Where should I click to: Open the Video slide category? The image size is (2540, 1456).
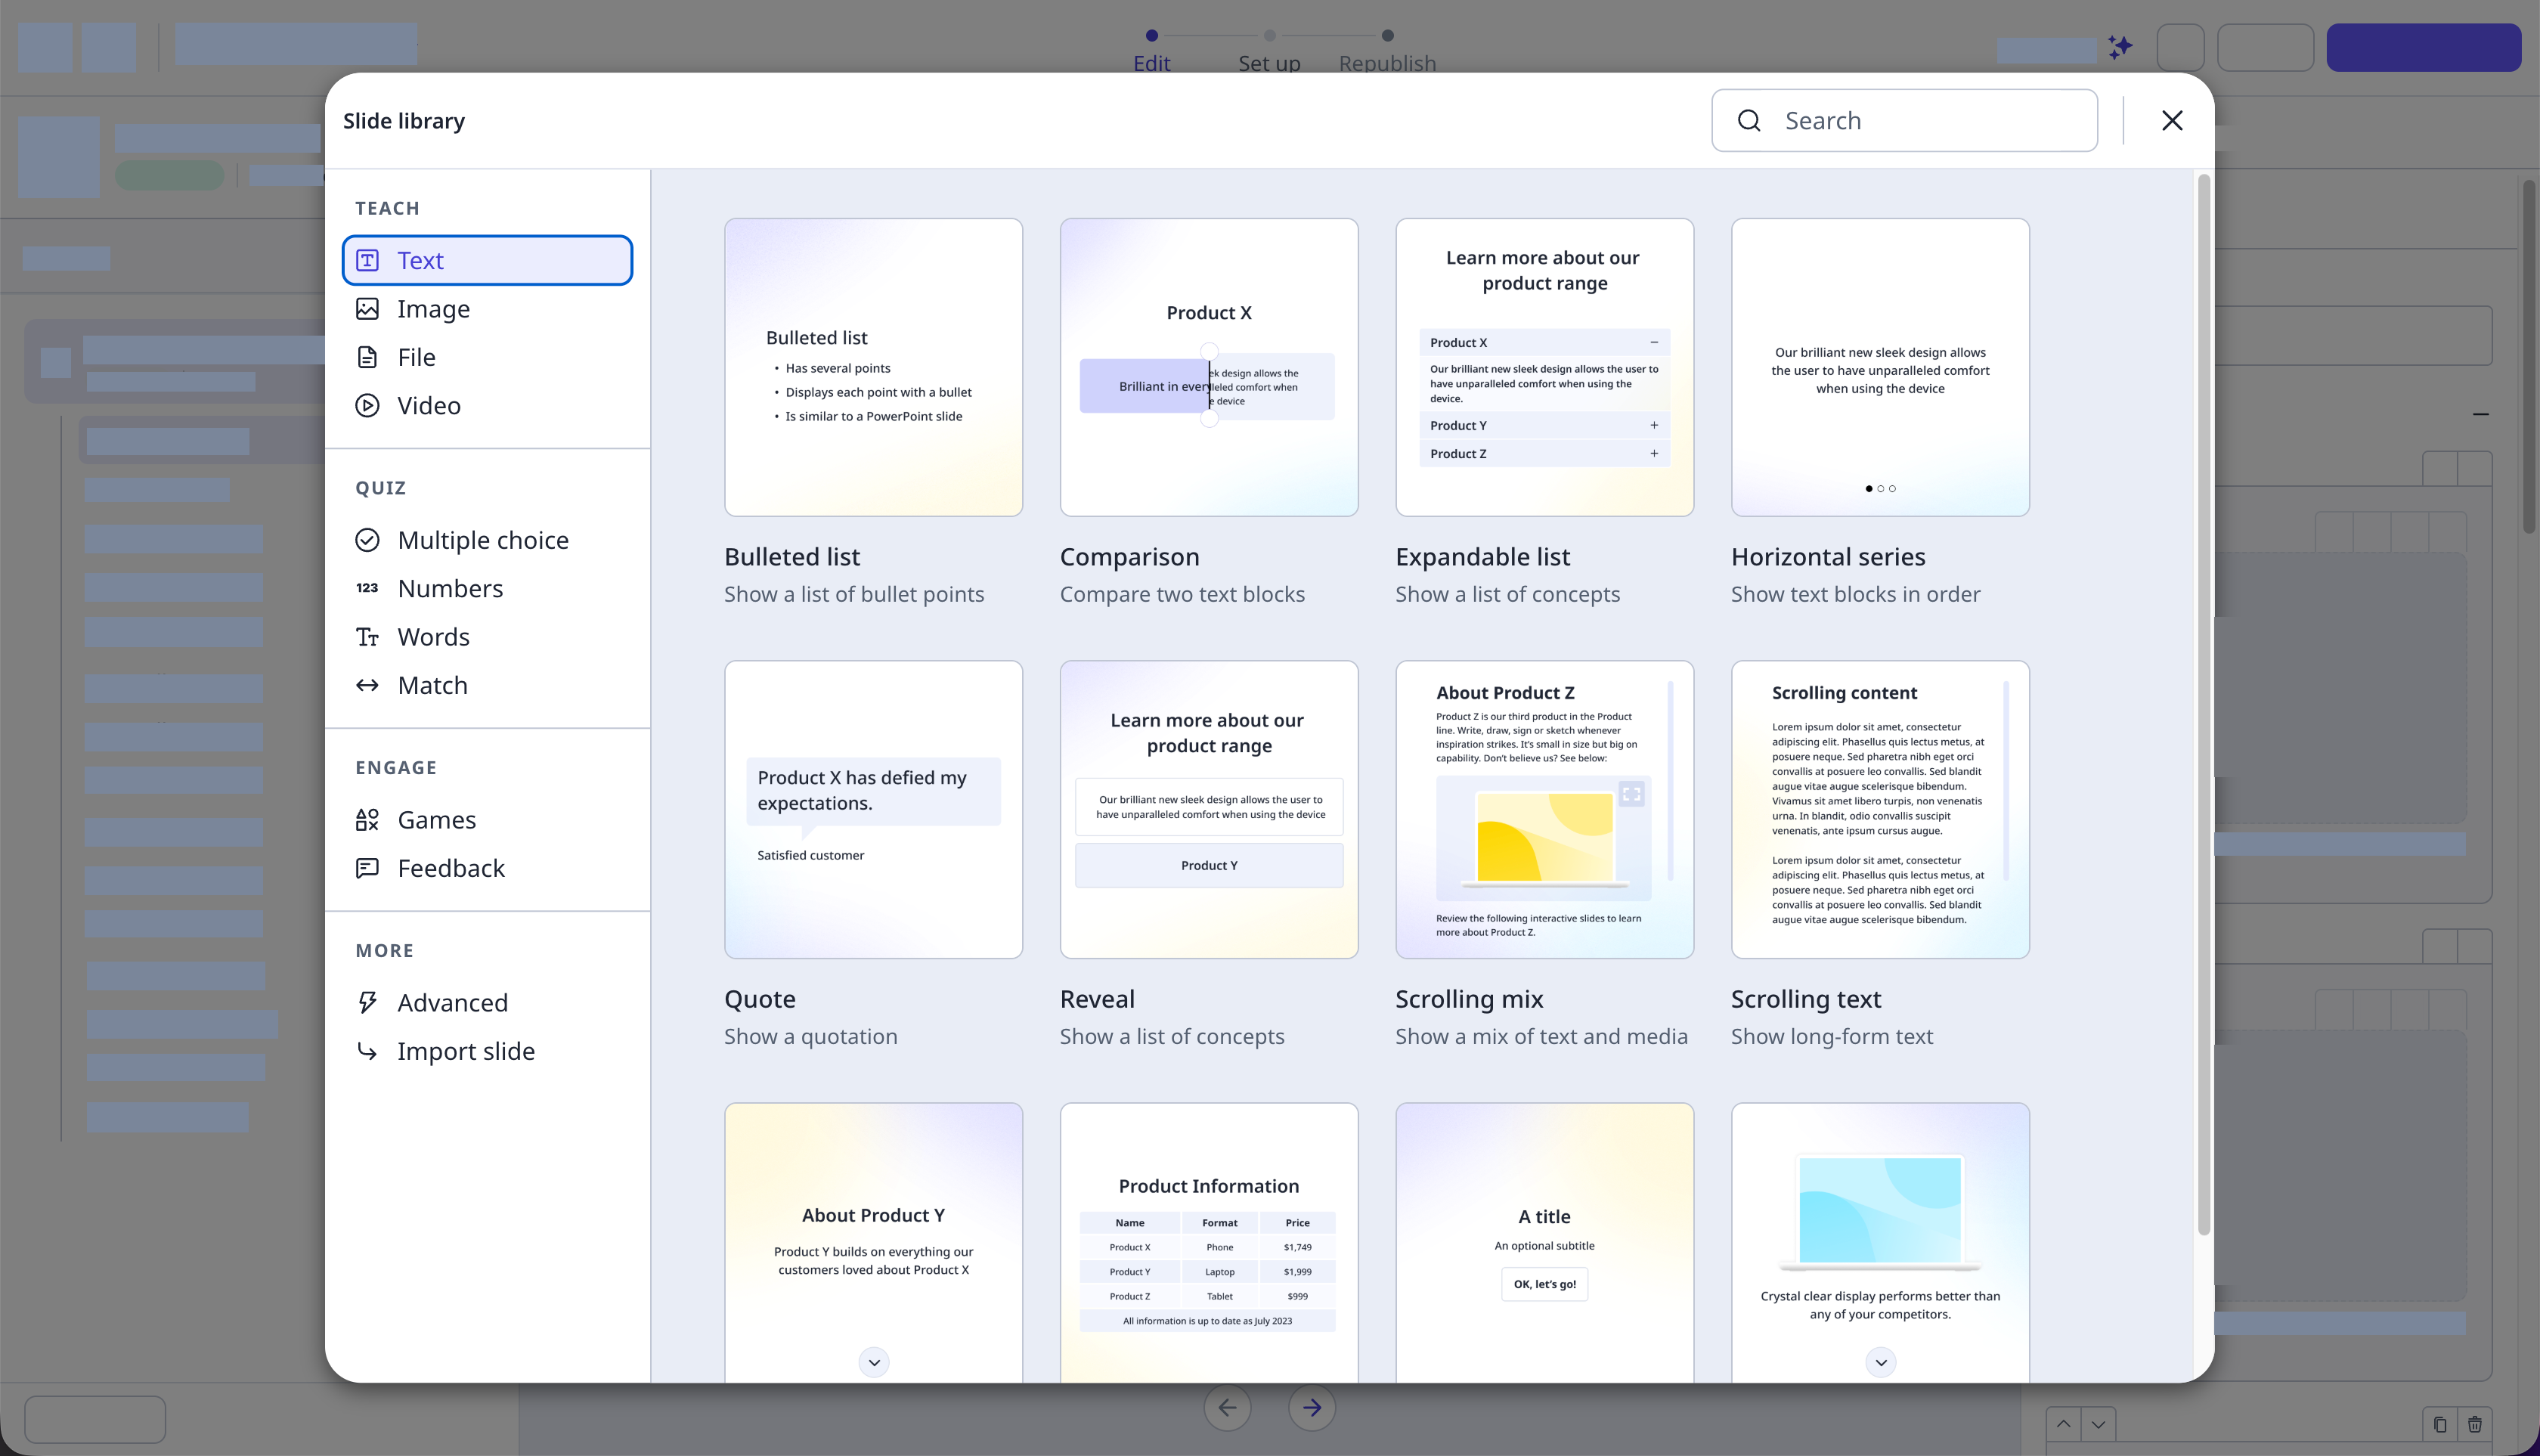point(487,405)
